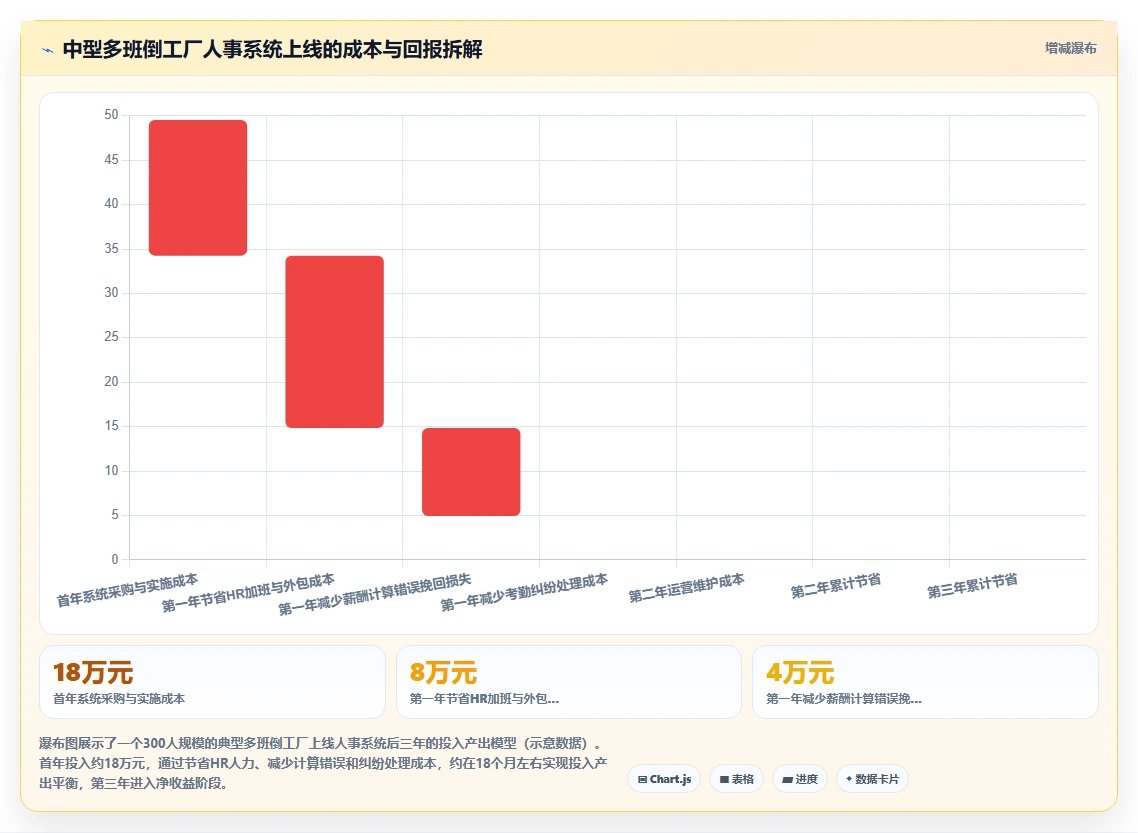Click the x-axis label 第一年减少薪酬计算错误挽回损失
Image resolution: width=1138 pixels, height=833 pixels.
tap(374, 594)
